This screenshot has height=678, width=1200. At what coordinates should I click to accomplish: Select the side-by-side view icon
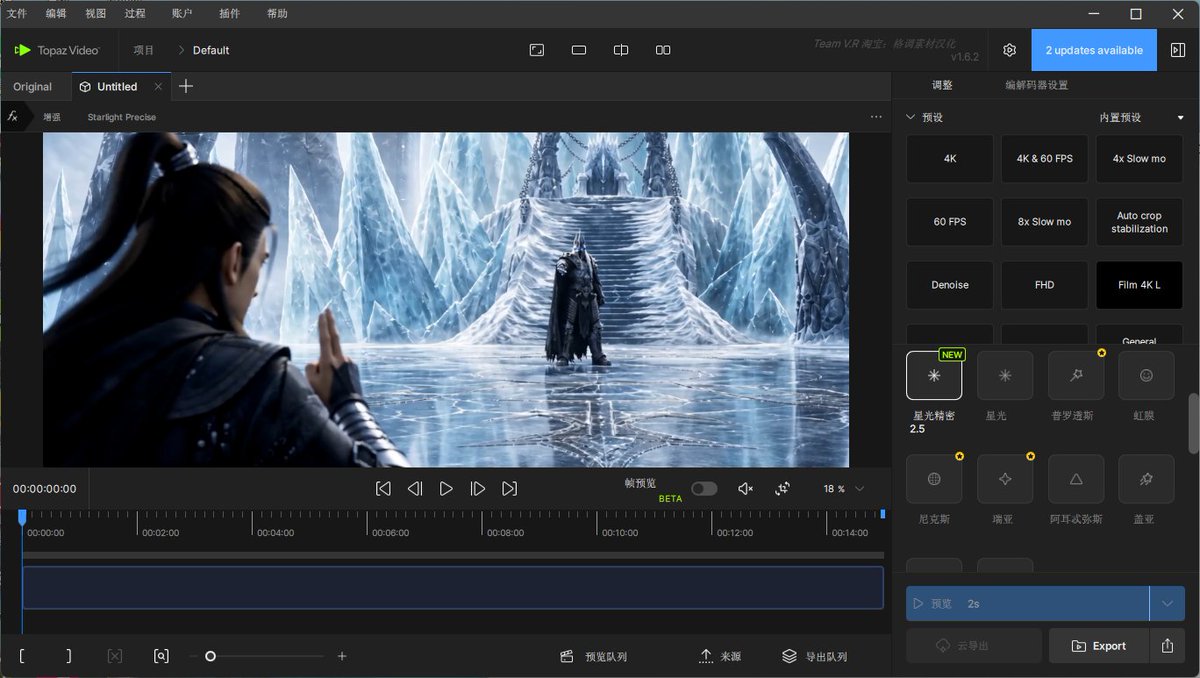[663, 50]
